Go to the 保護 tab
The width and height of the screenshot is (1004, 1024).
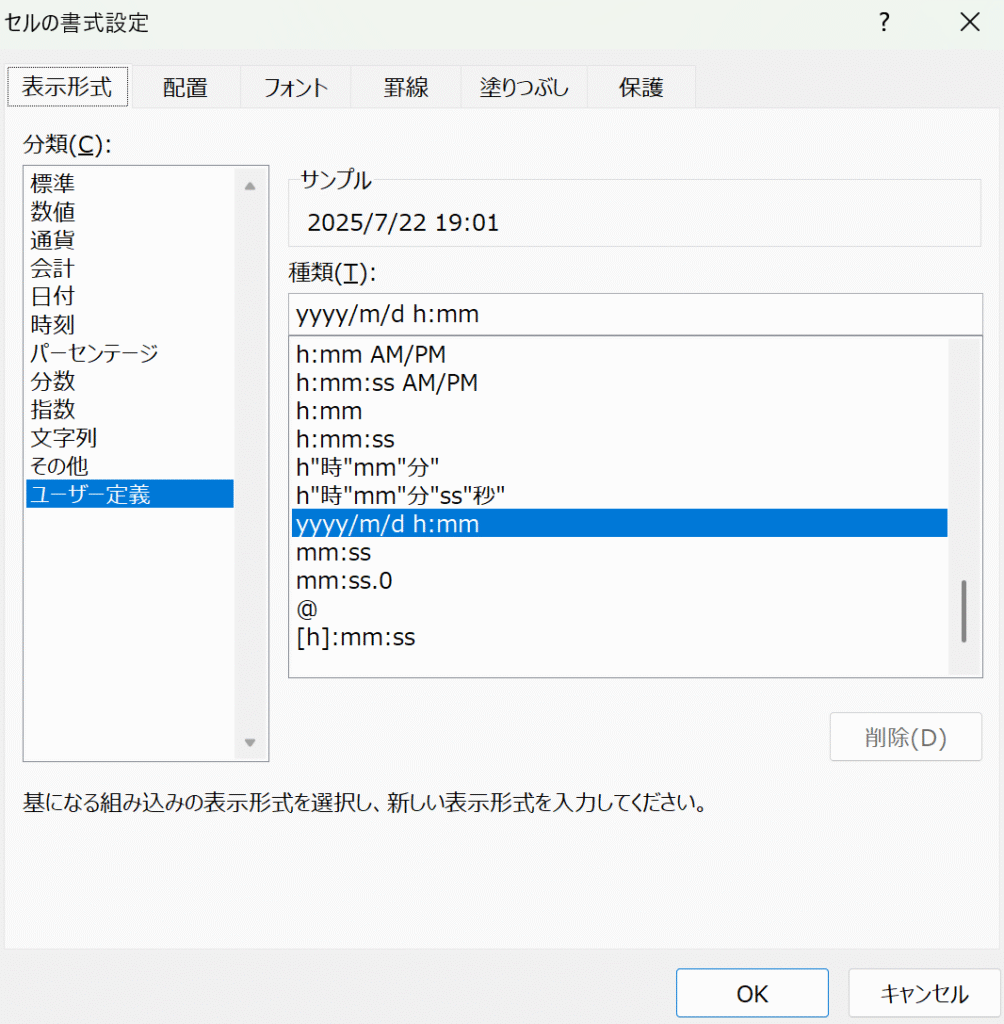(641, 87)
